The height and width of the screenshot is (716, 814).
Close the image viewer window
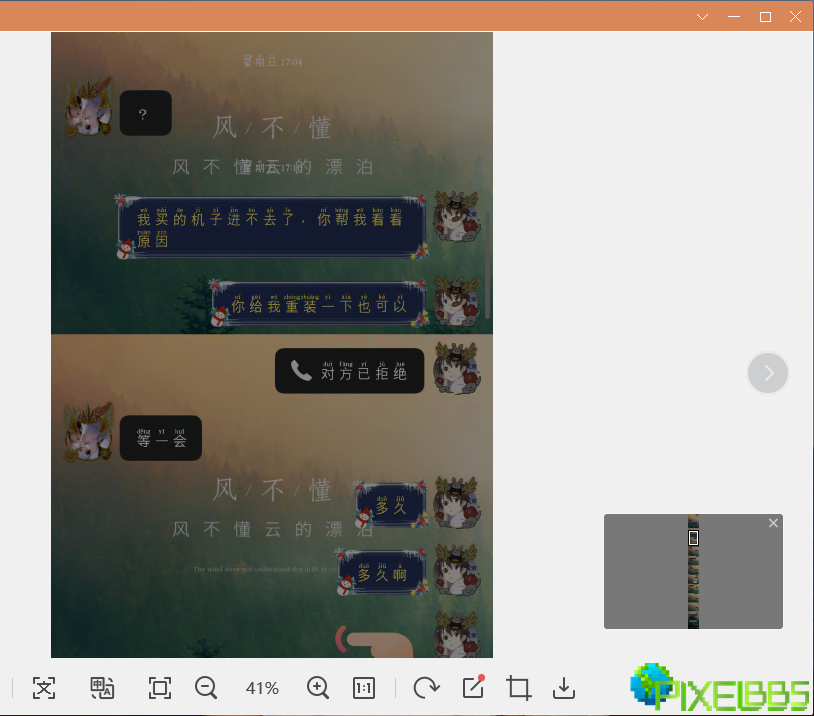(x=795, y=17)
